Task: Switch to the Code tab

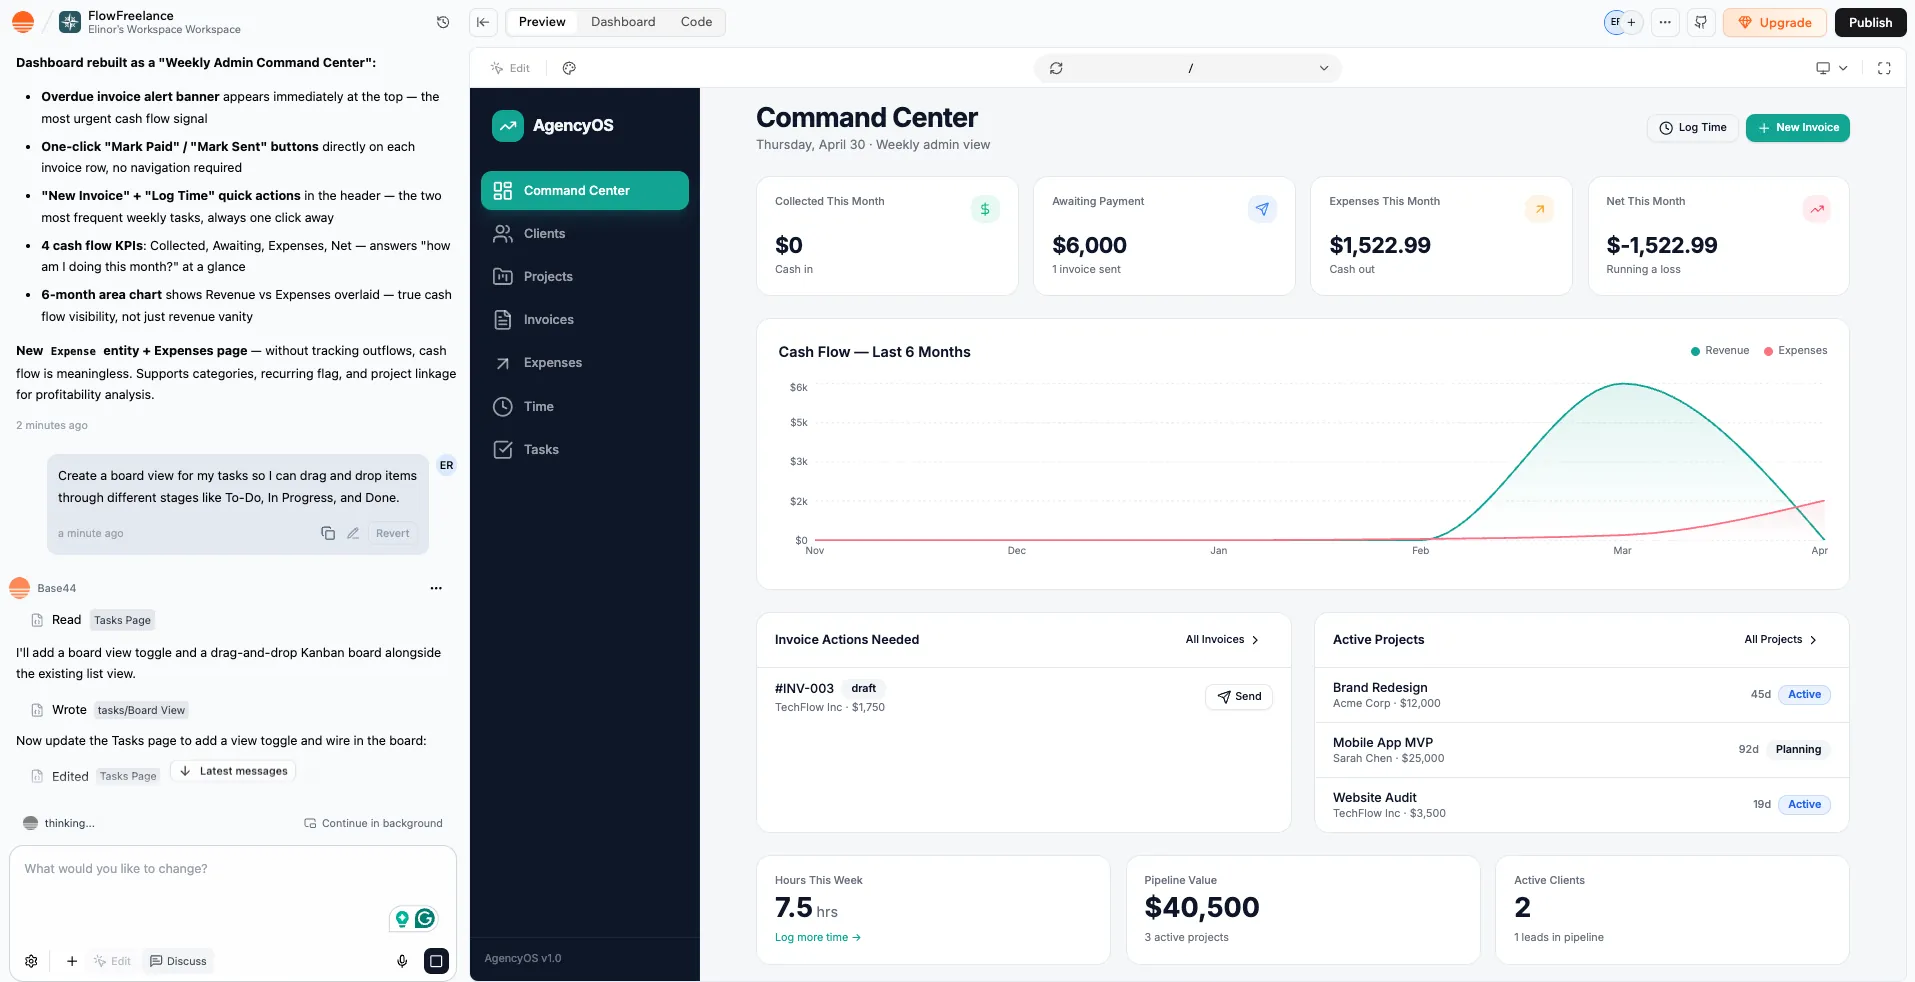Action: (696, 22)
